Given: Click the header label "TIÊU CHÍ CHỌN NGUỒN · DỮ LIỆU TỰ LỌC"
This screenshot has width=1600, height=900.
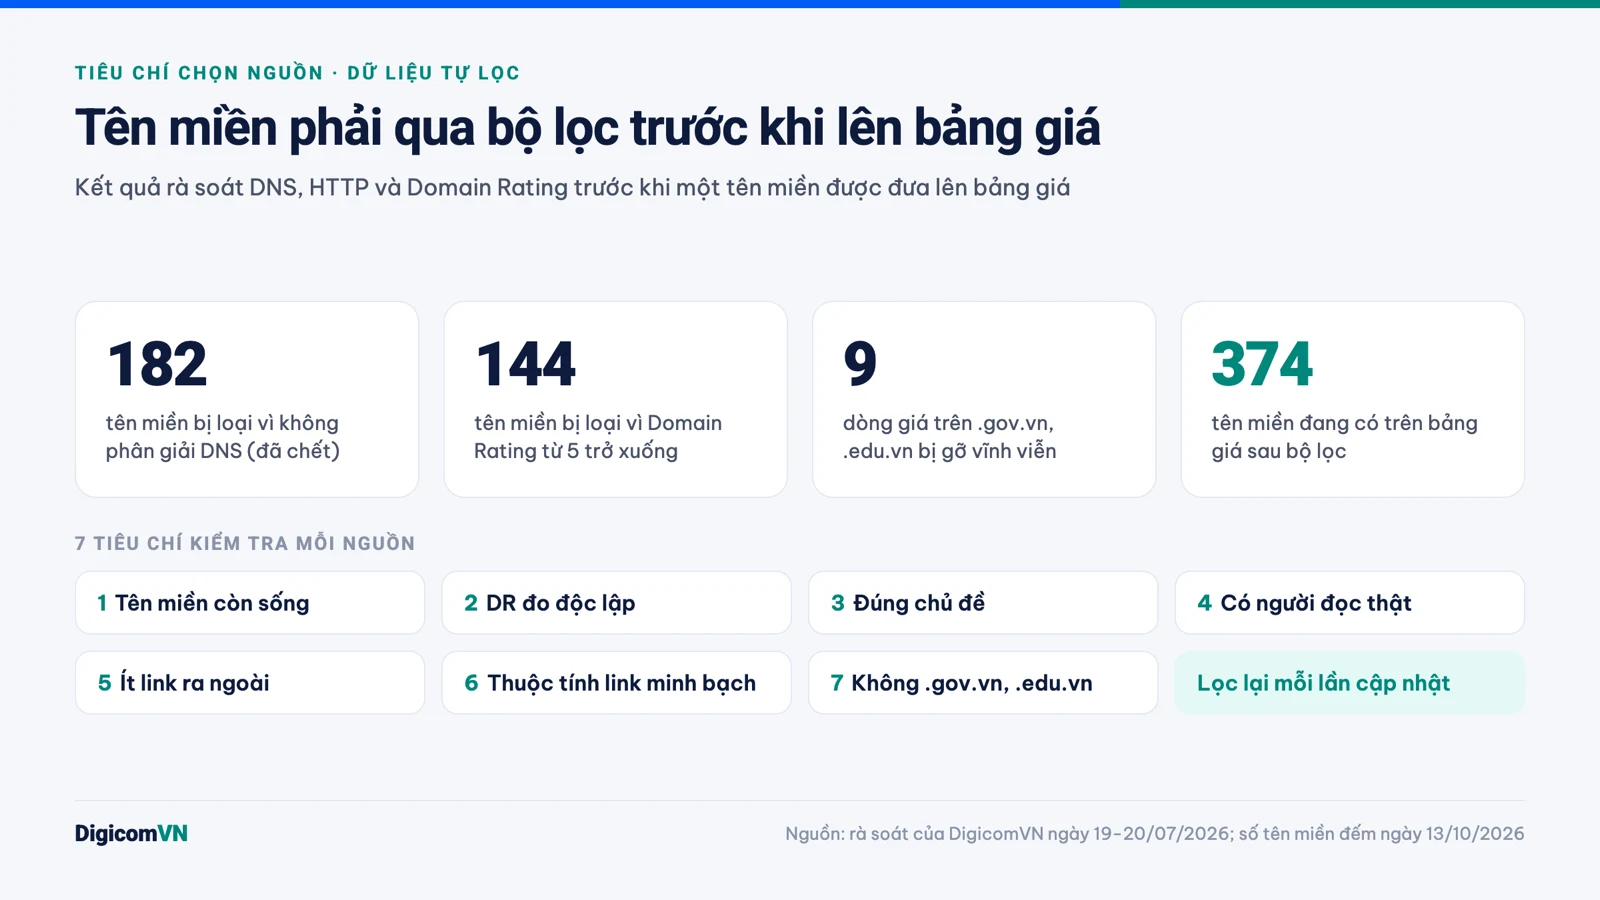Looking at the screenshot, I should tap(297, 73).
